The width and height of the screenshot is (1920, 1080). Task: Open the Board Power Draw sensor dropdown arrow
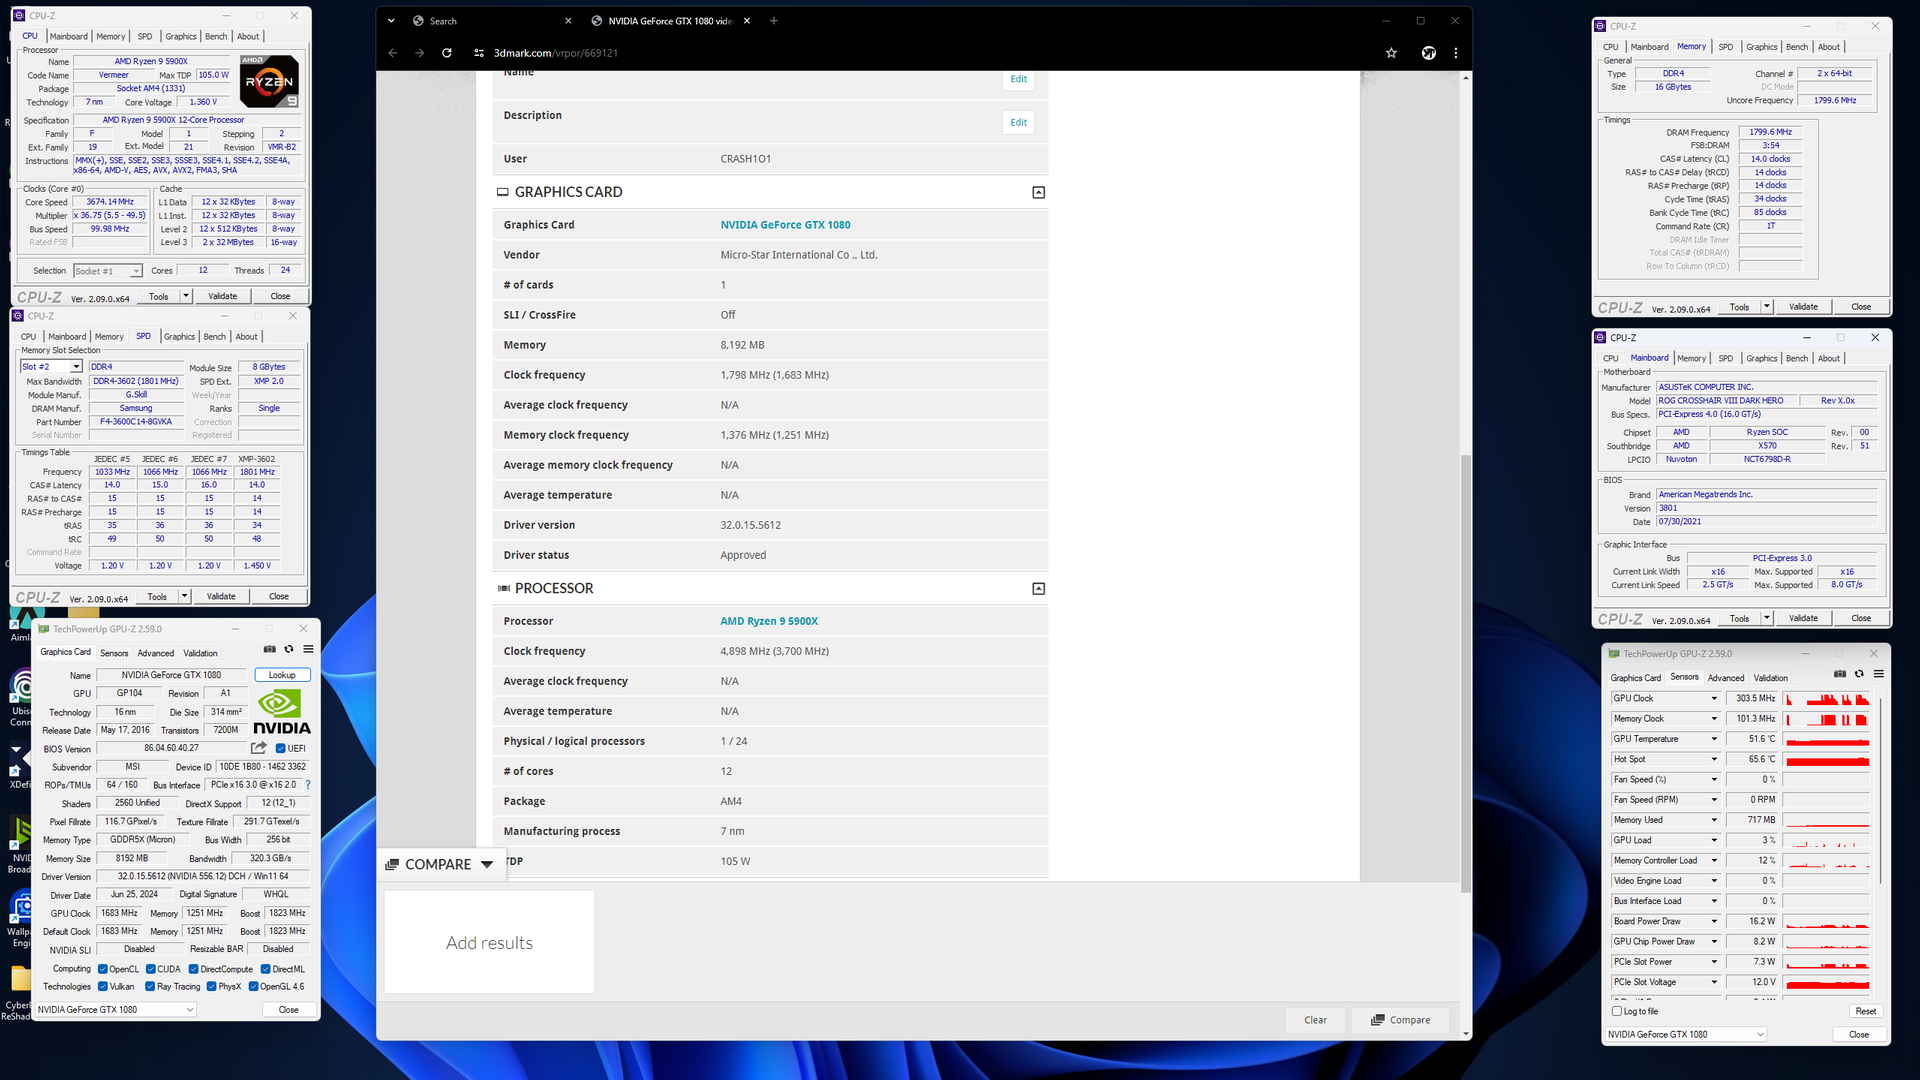(x=1714, y=921)
